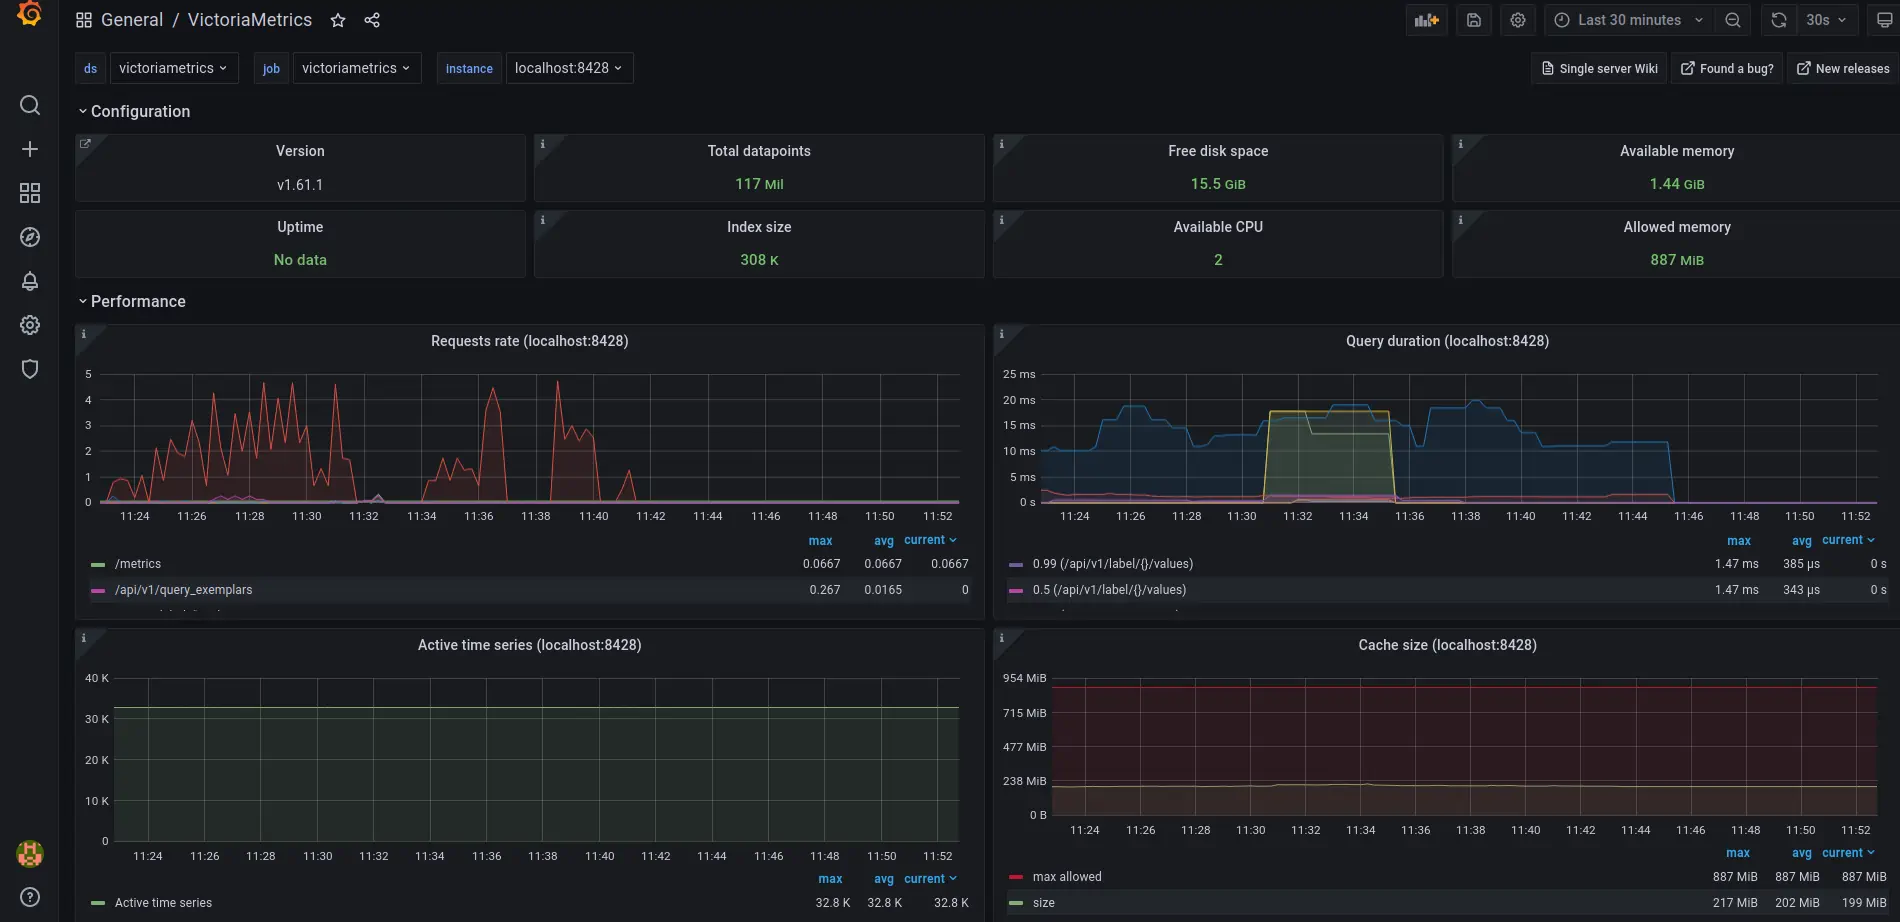
Task: Open the Cache size panel title menu
Action: [x=1446, y=645]
